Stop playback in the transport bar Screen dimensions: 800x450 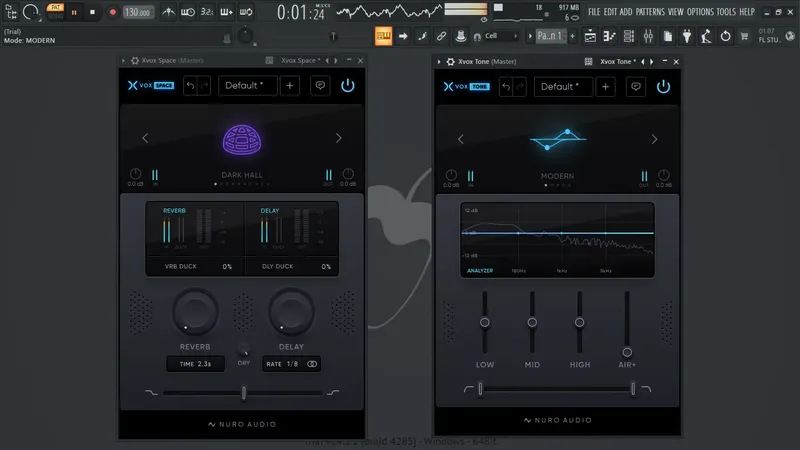click(x=92, y=12)
